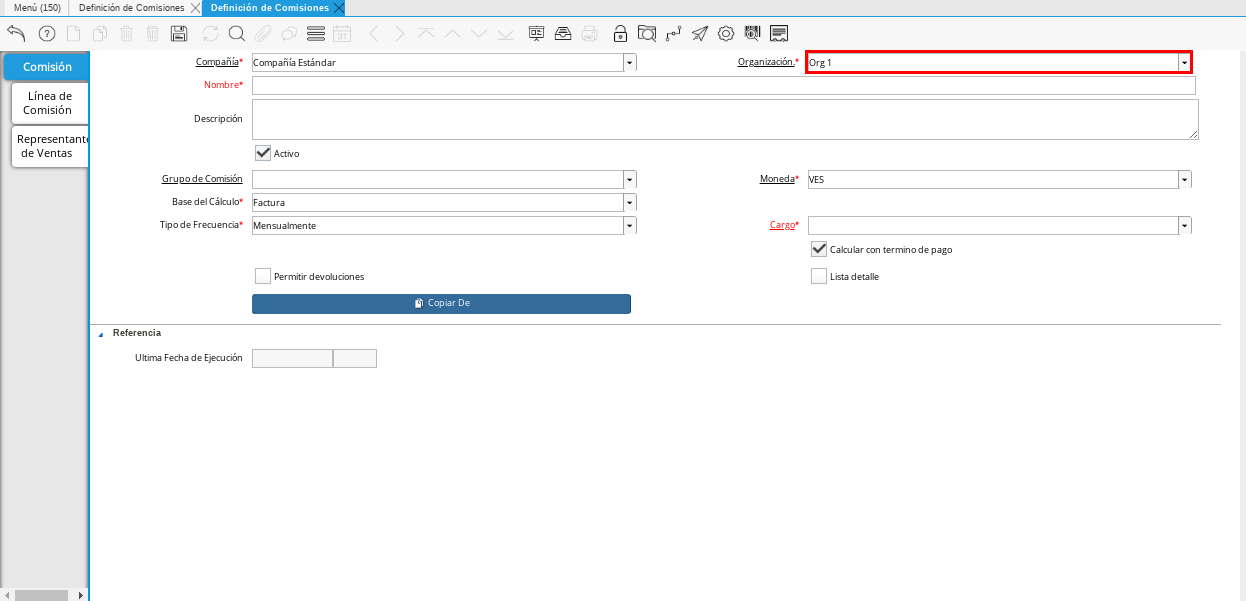Click the Copy record icon
The width and height of the screenshot is (1246, 601).
(x=100, y=33)
